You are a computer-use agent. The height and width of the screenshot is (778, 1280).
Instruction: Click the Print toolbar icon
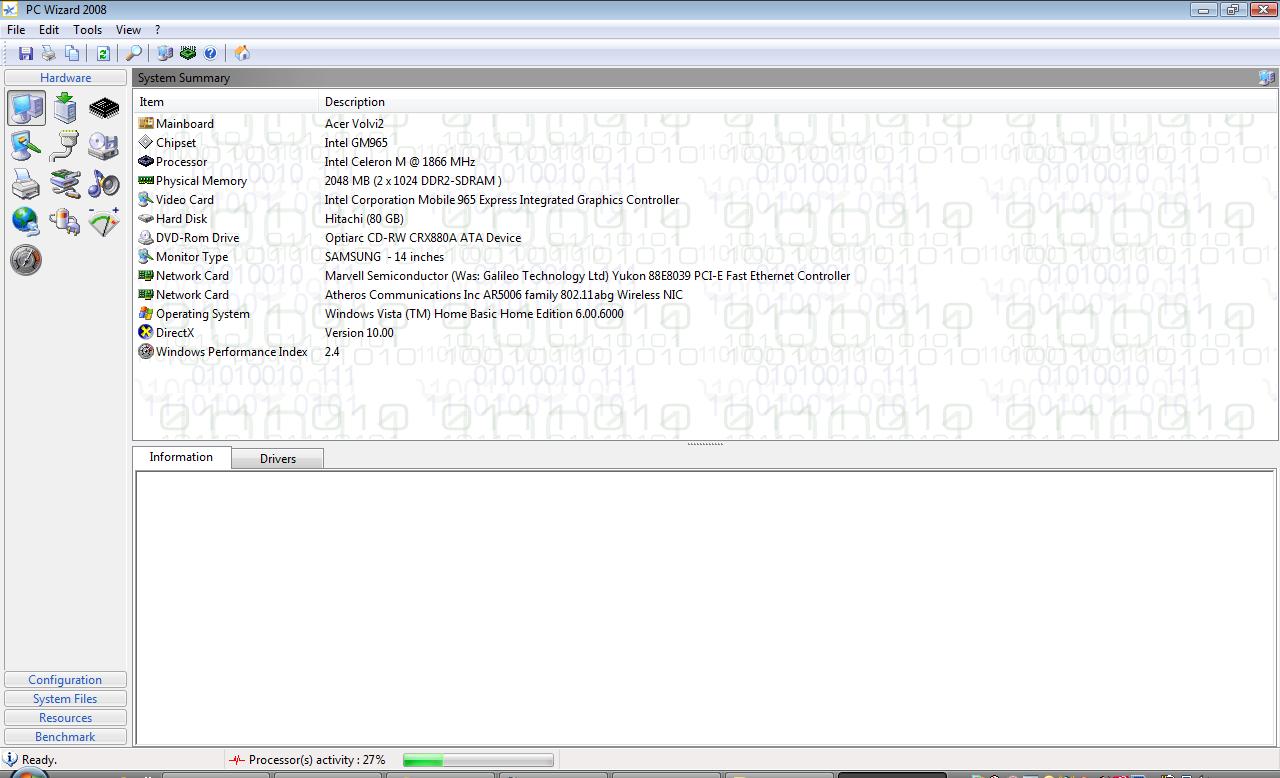pyautogui.click(x=48, y=53)
